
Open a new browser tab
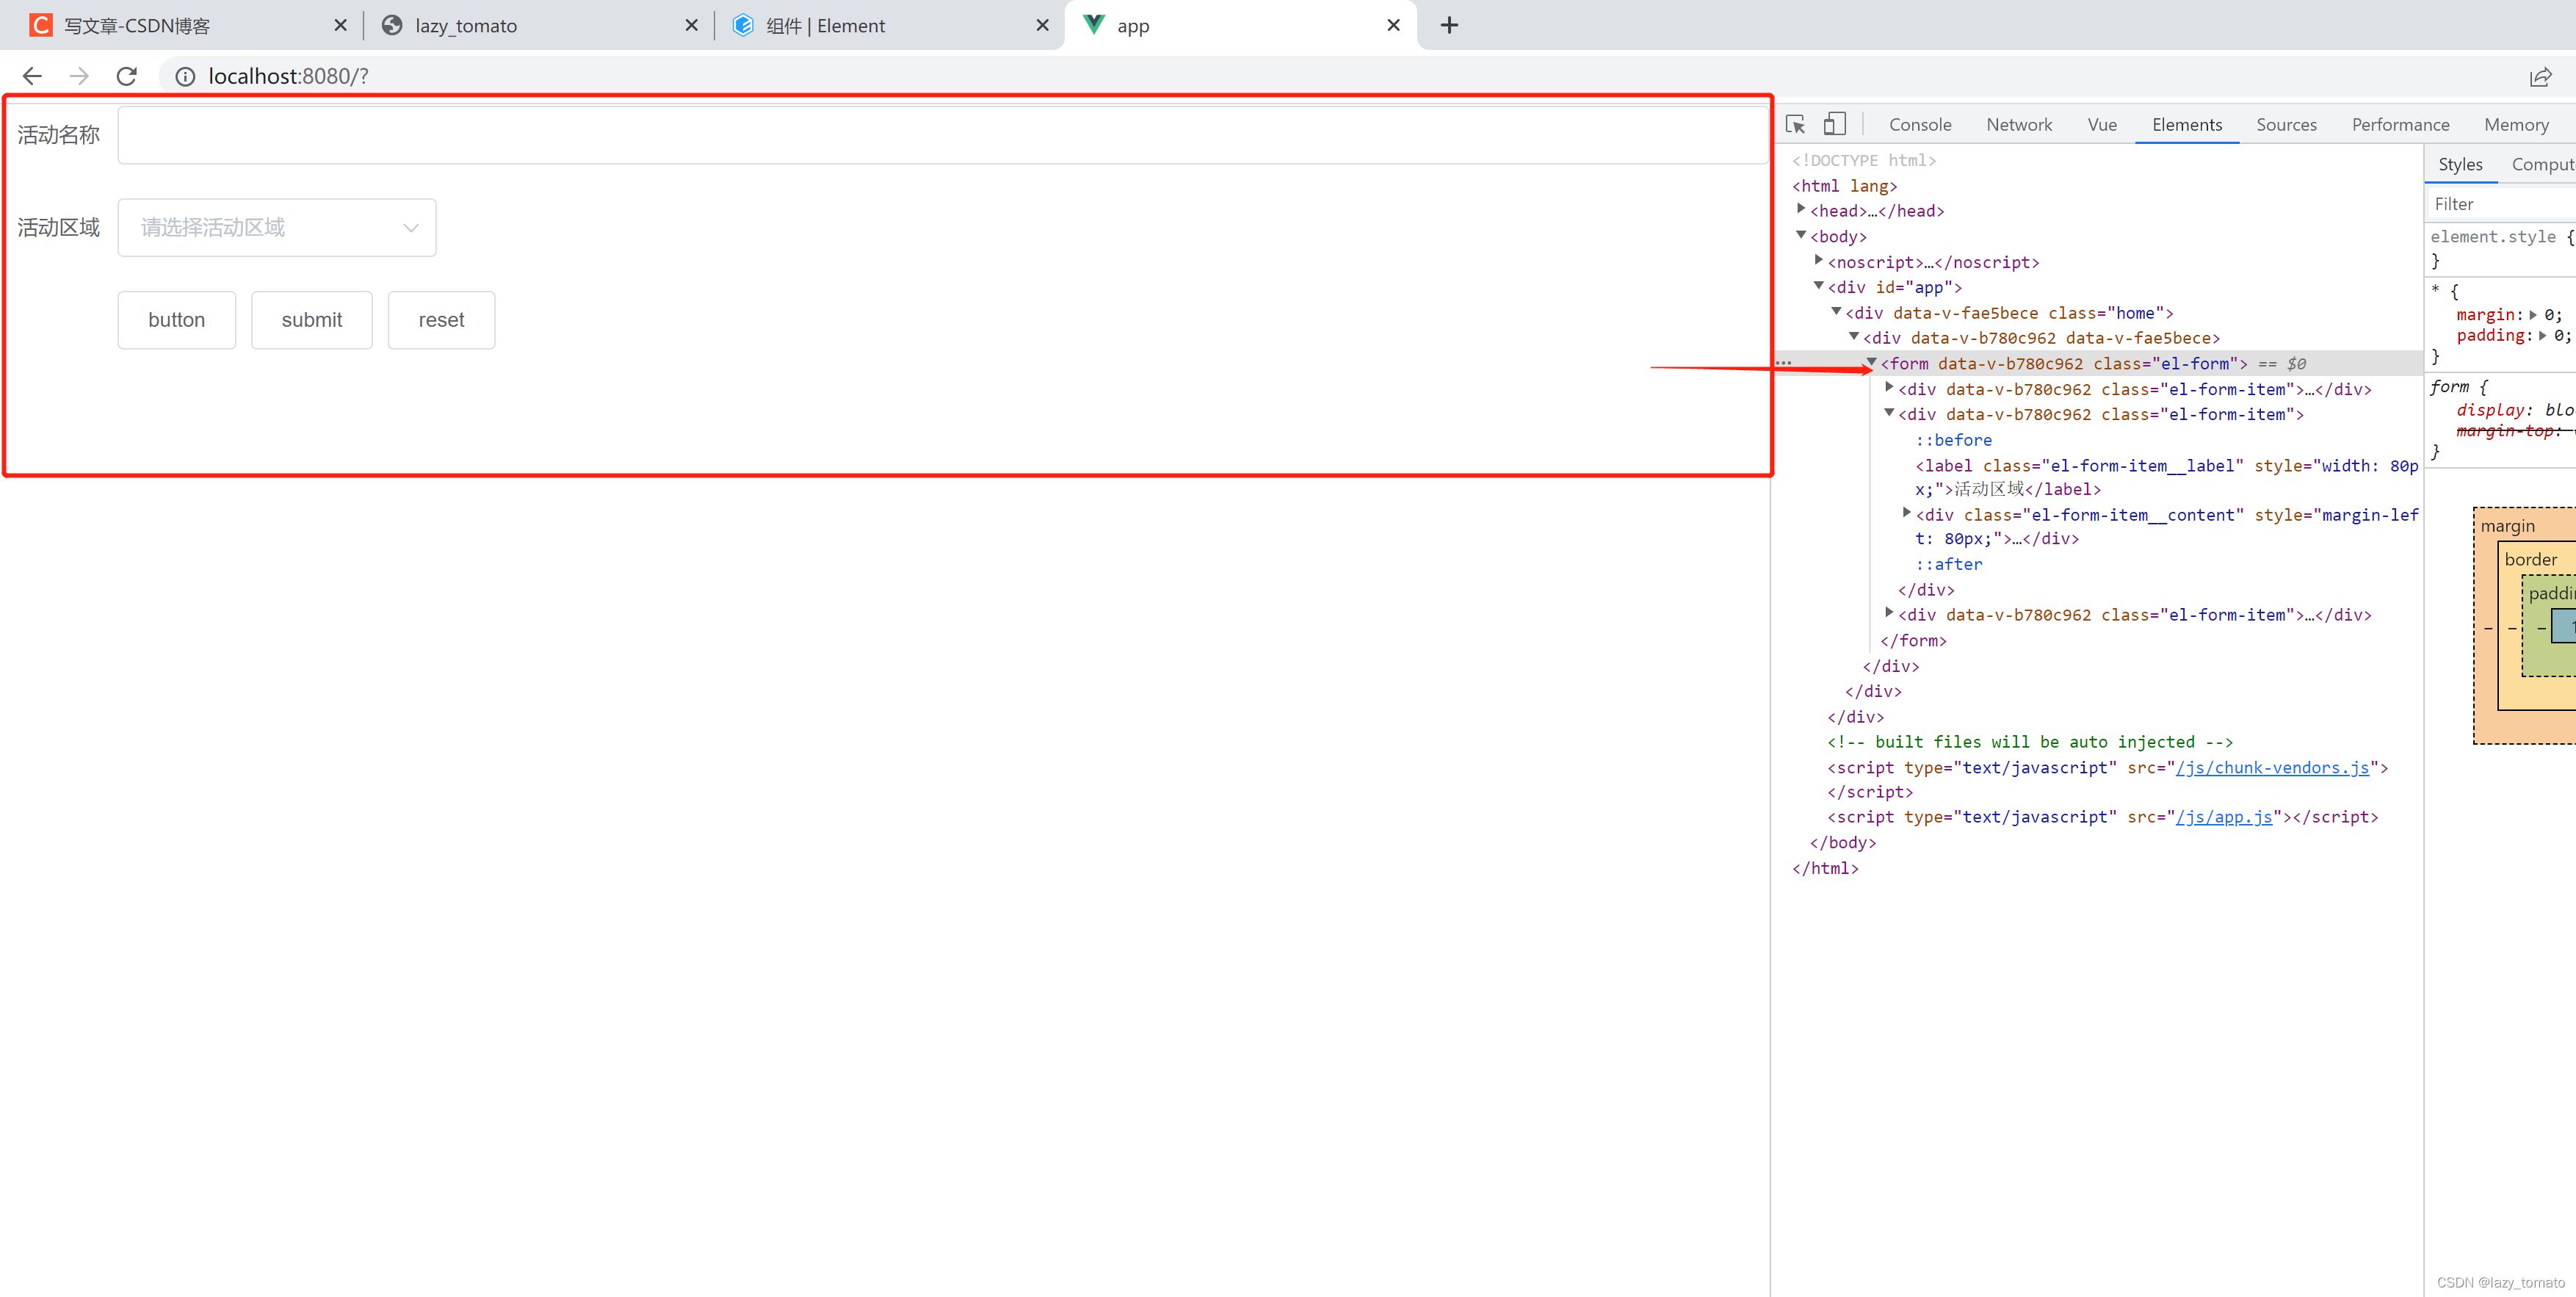pos(1449,25)
